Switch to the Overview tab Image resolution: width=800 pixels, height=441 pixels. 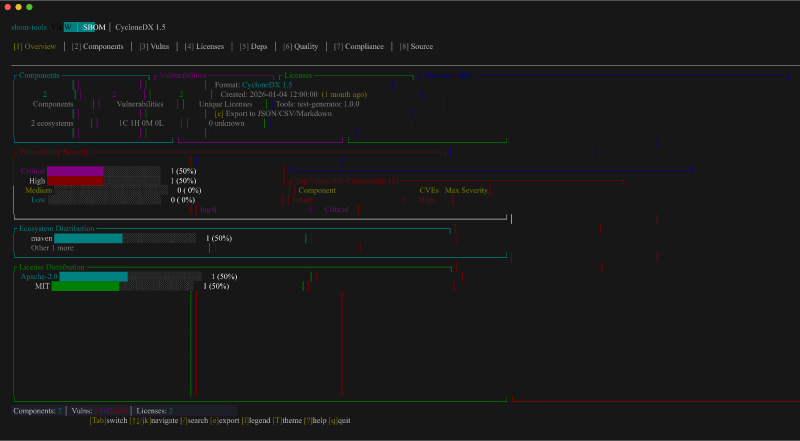coord(35,47)
